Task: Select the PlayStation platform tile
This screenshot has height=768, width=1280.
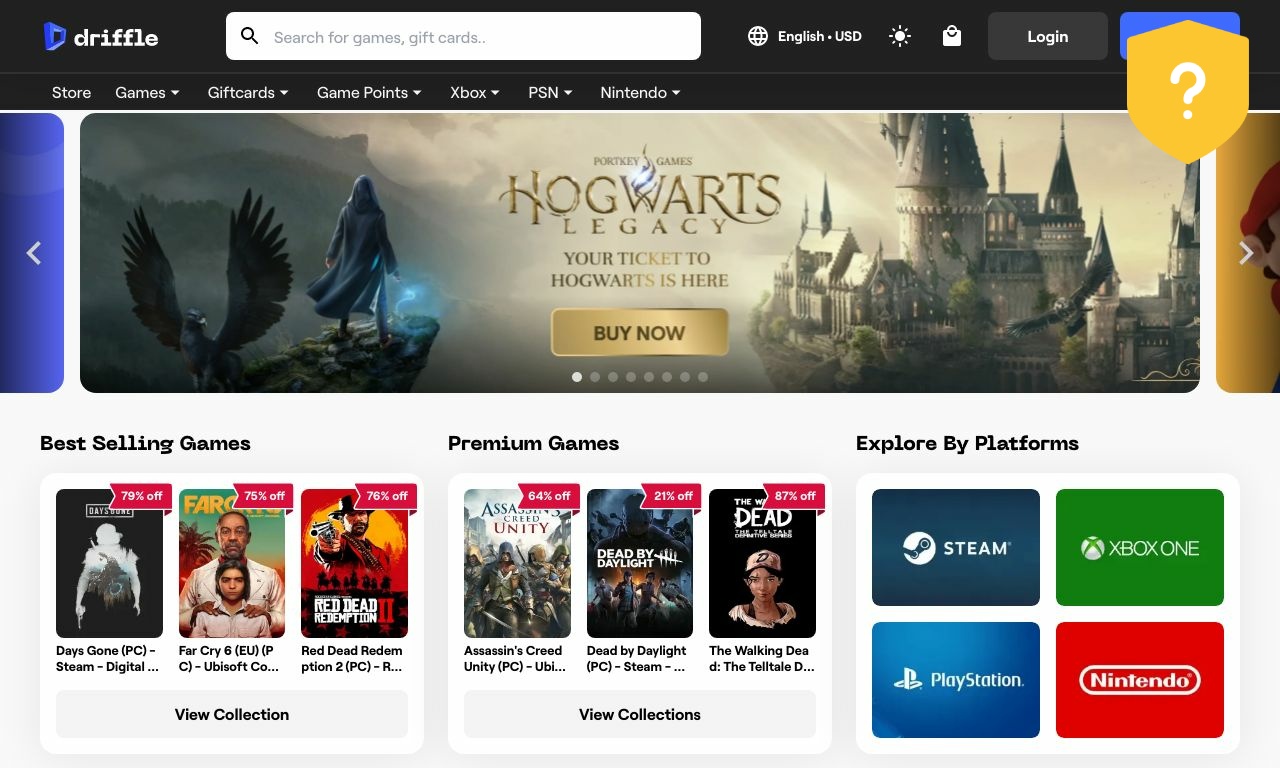Action: [x=956, y=680]
